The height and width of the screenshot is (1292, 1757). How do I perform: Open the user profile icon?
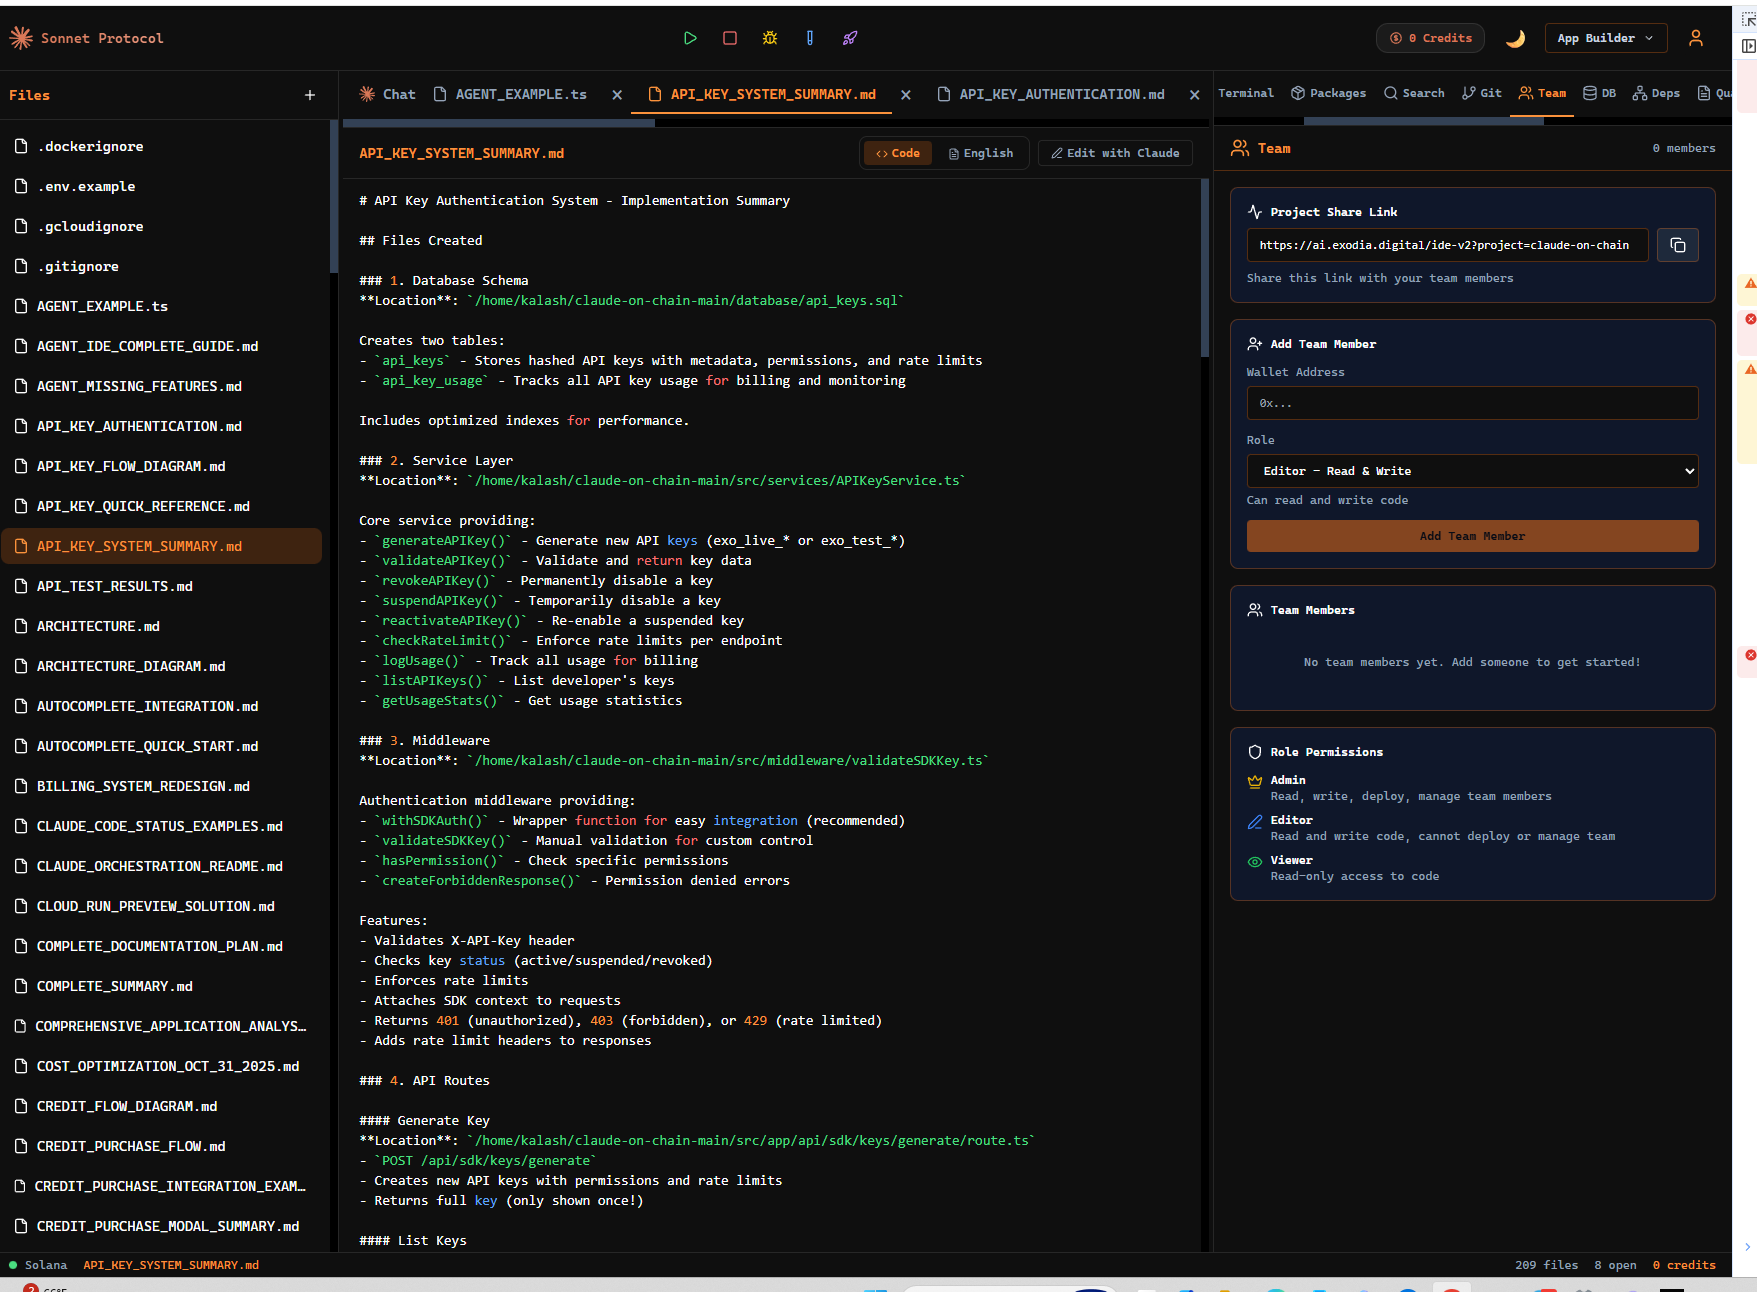1696,38
